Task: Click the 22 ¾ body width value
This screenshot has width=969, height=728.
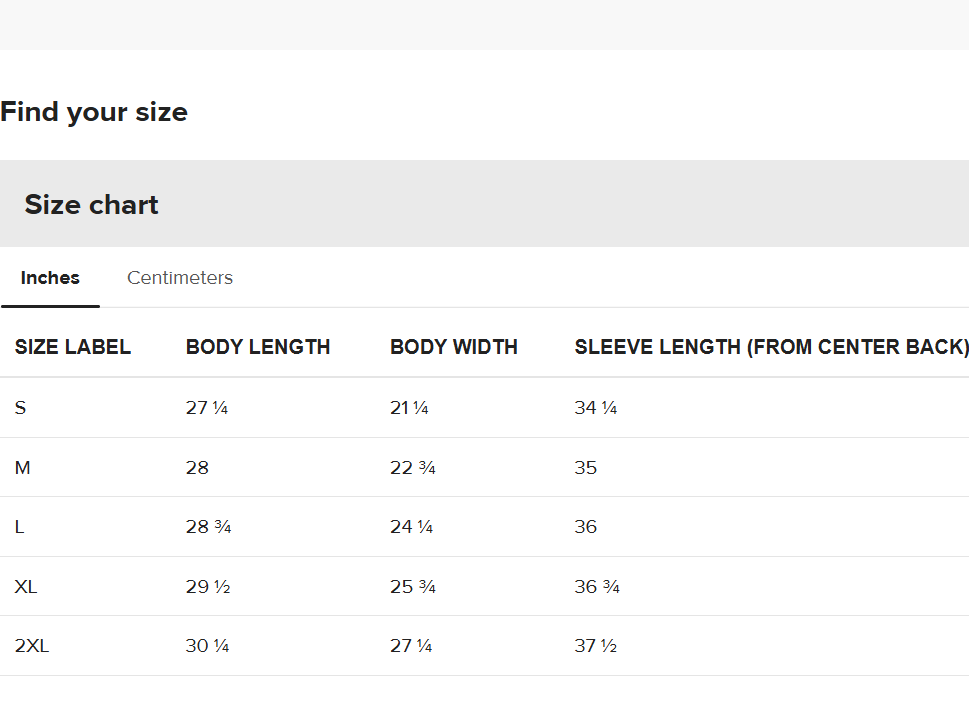Action: (413, 468)
